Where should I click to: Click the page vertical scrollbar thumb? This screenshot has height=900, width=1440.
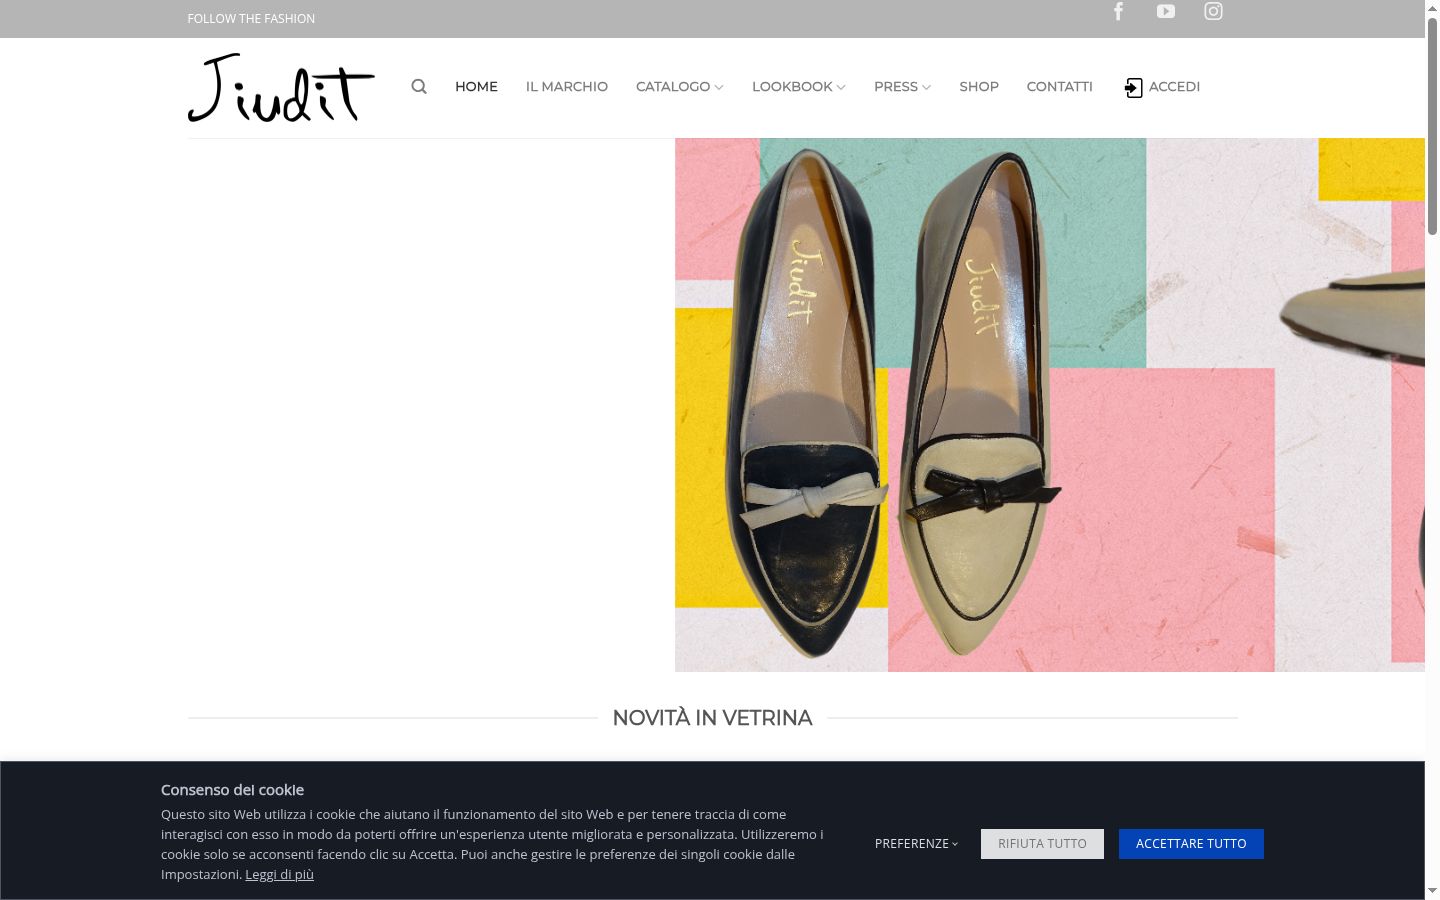tap(1432, 126)
